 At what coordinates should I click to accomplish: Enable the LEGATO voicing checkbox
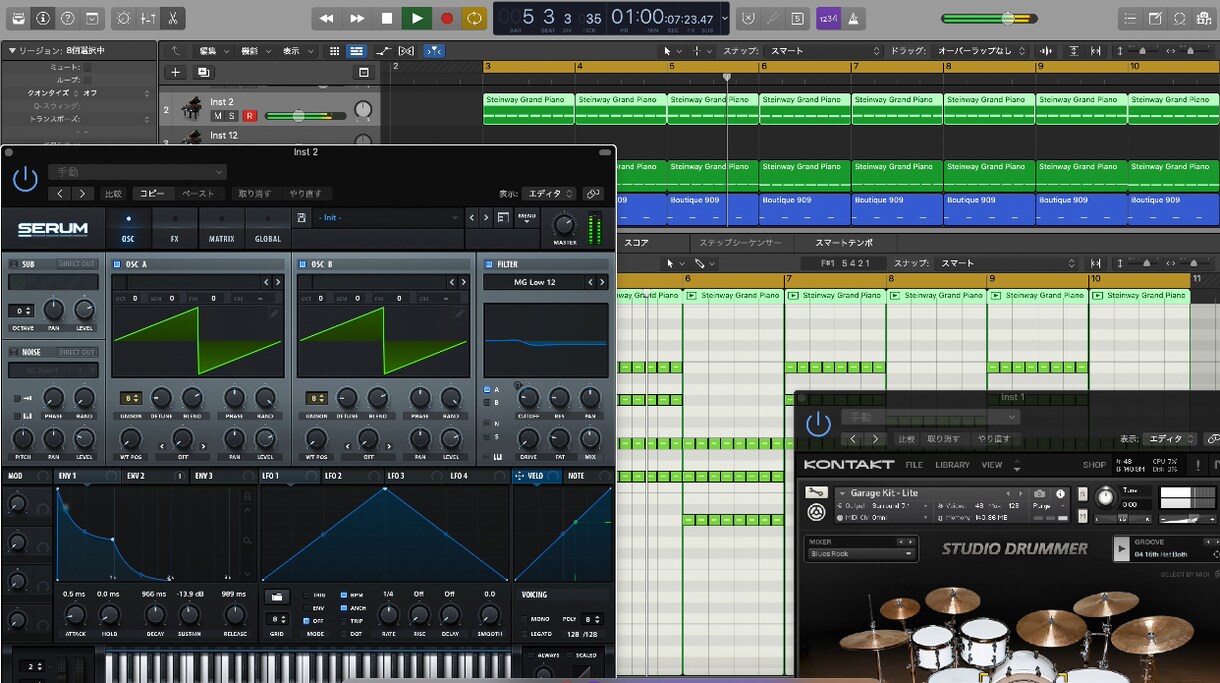tap(525, 634)
